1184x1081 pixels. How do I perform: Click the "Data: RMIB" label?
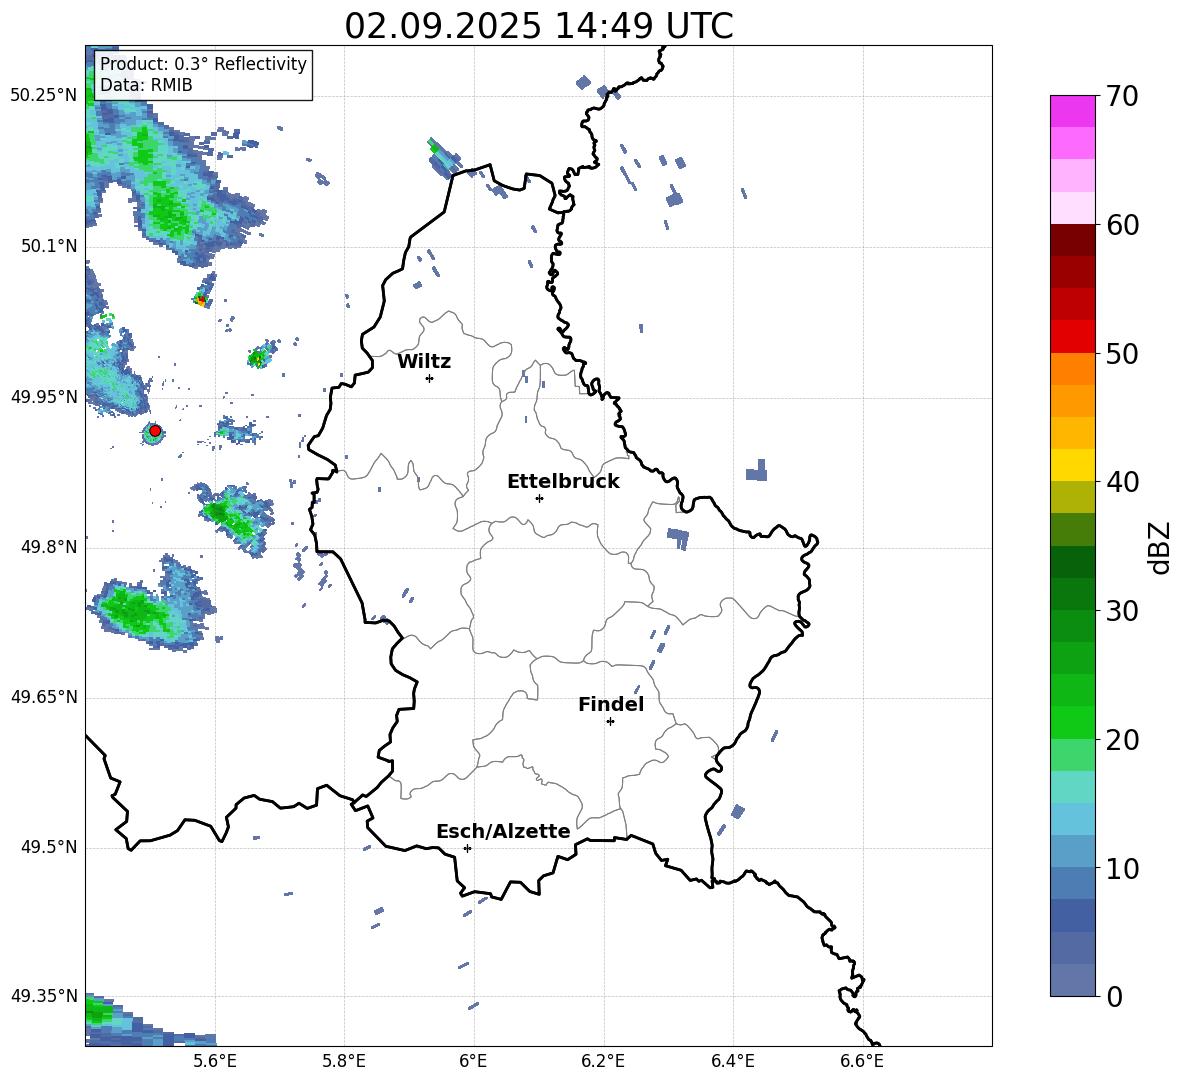click(146, 85)
